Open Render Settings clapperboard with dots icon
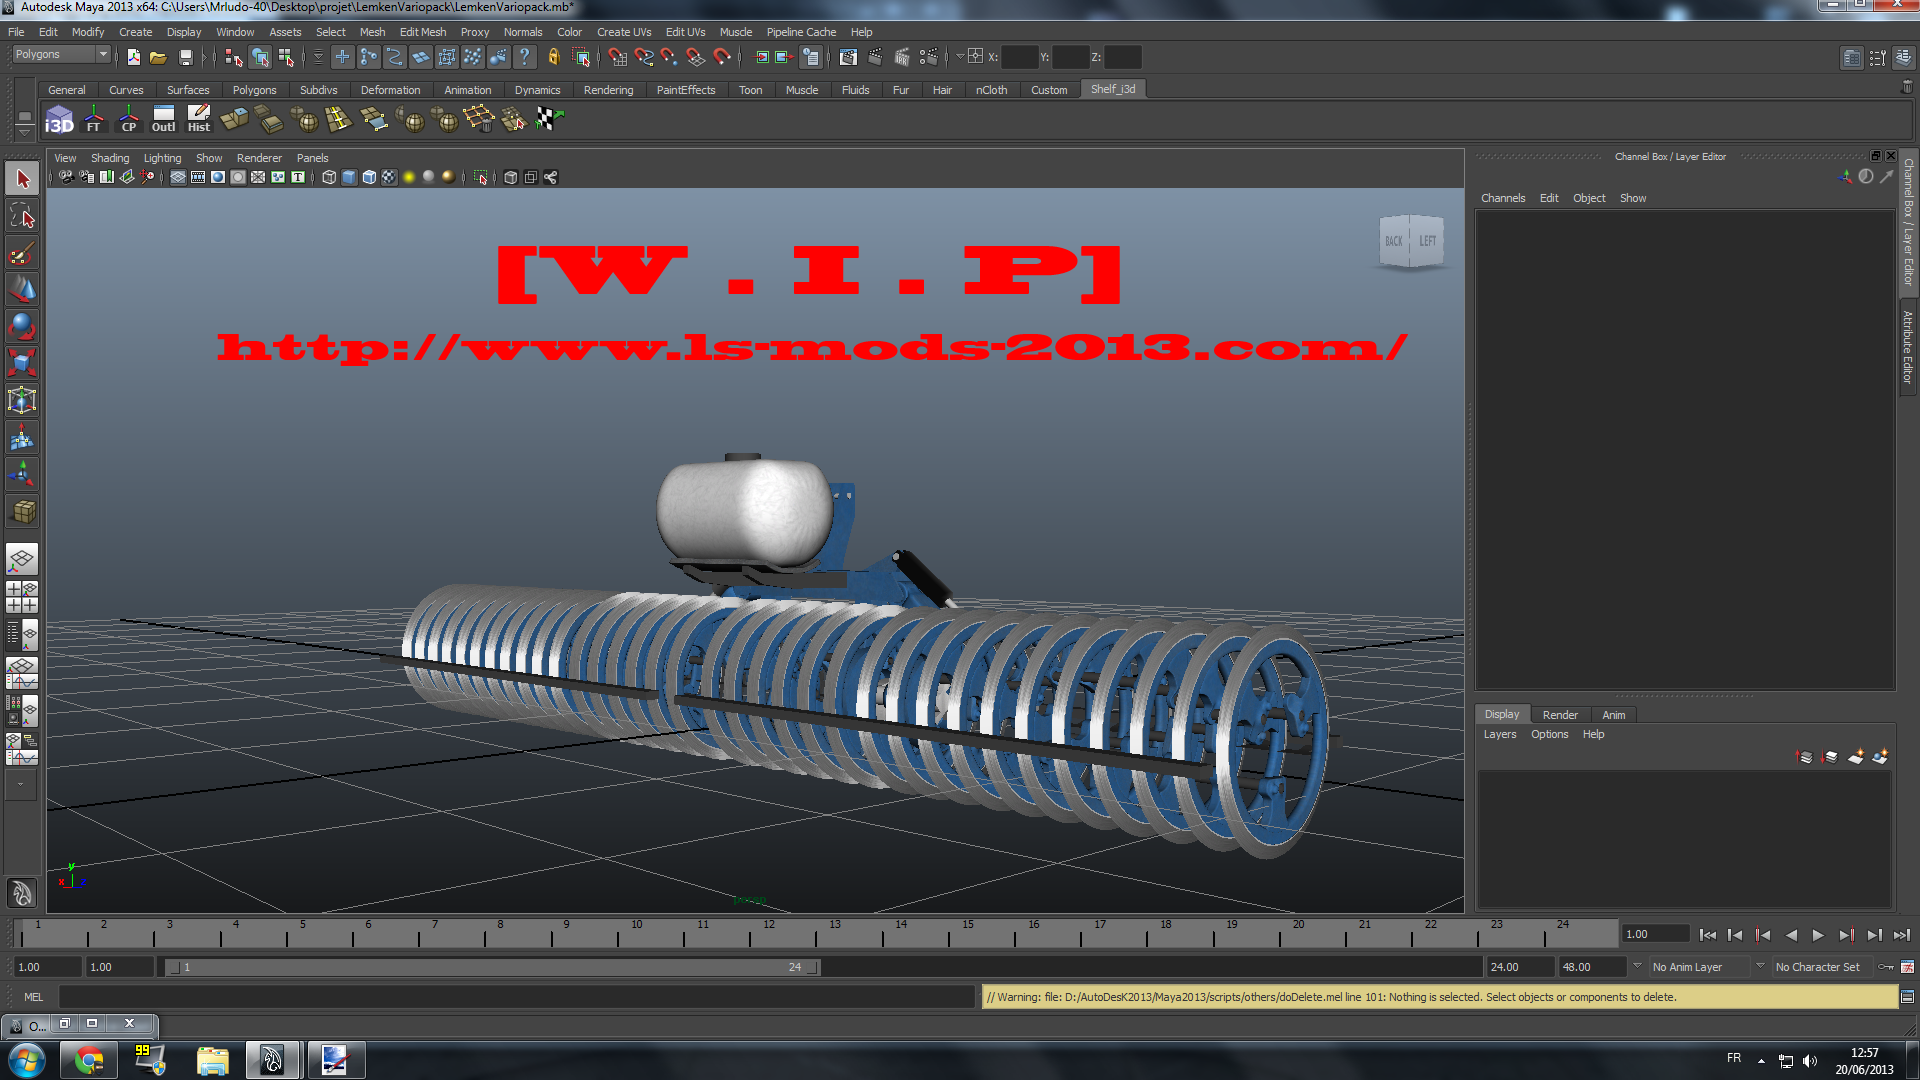This screenshot has width=1920, height=1080. pyautogui.click(x=929, y=58)
